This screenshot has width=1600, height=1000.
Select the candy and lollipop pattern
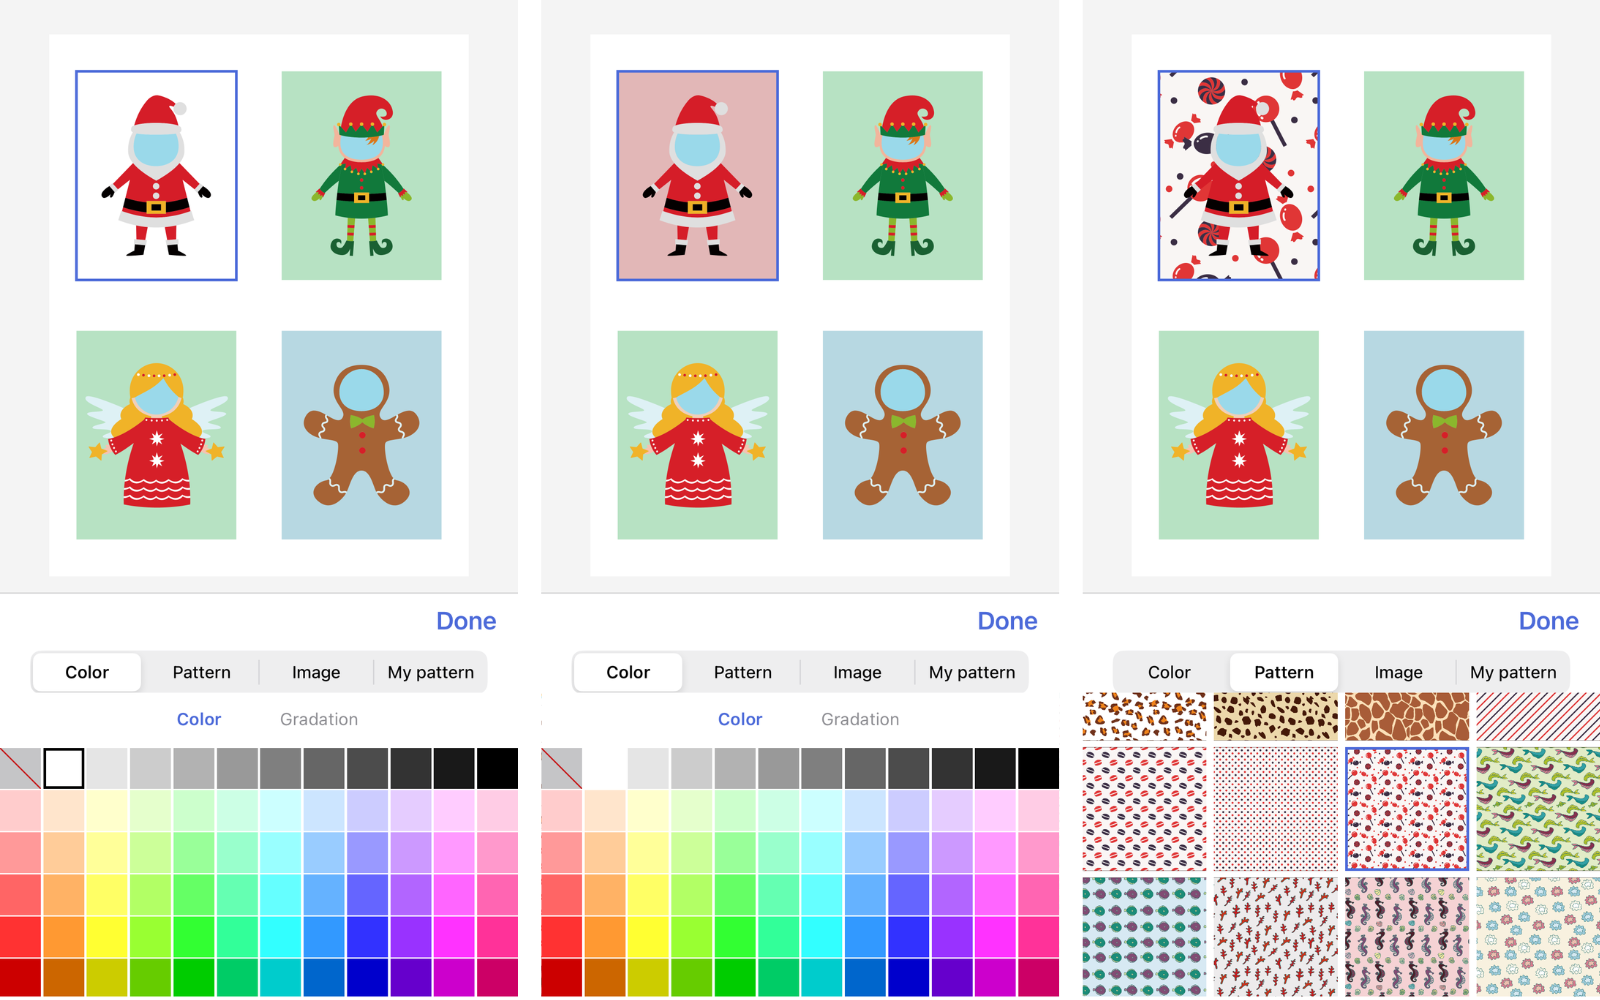[x=1404, y=808]
